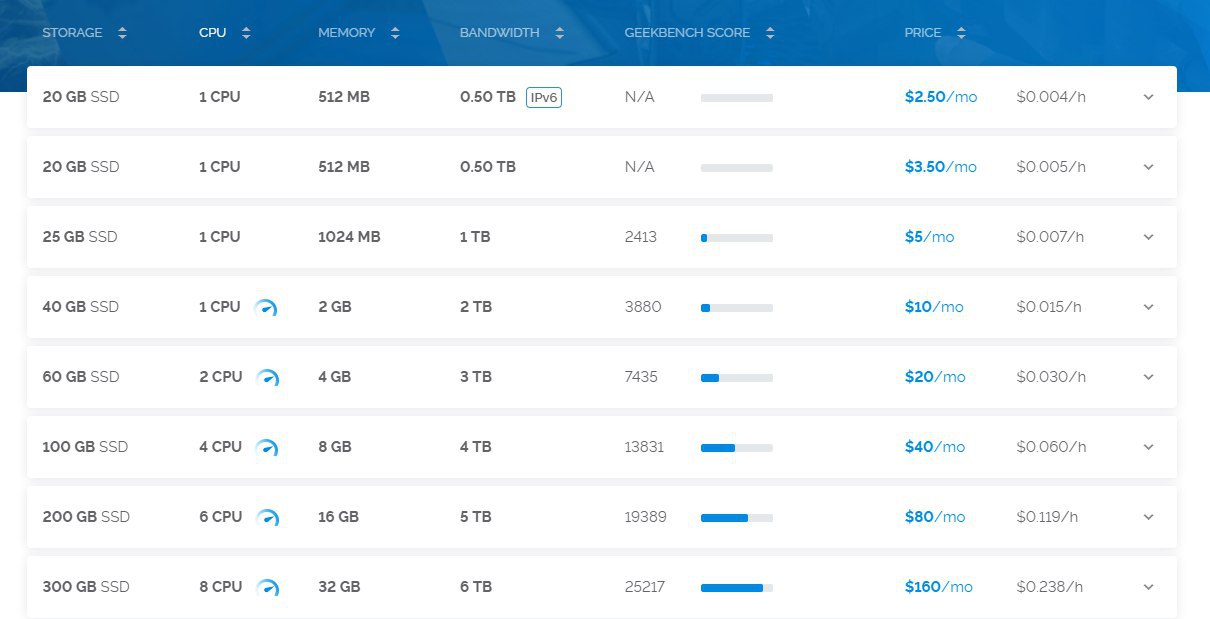Image resolution: width=1210 pixels, height=619 pixels.
Task: Click speedometer icon on 4 CPU plan
Action: pyautogui.click(x=267, y=448)
